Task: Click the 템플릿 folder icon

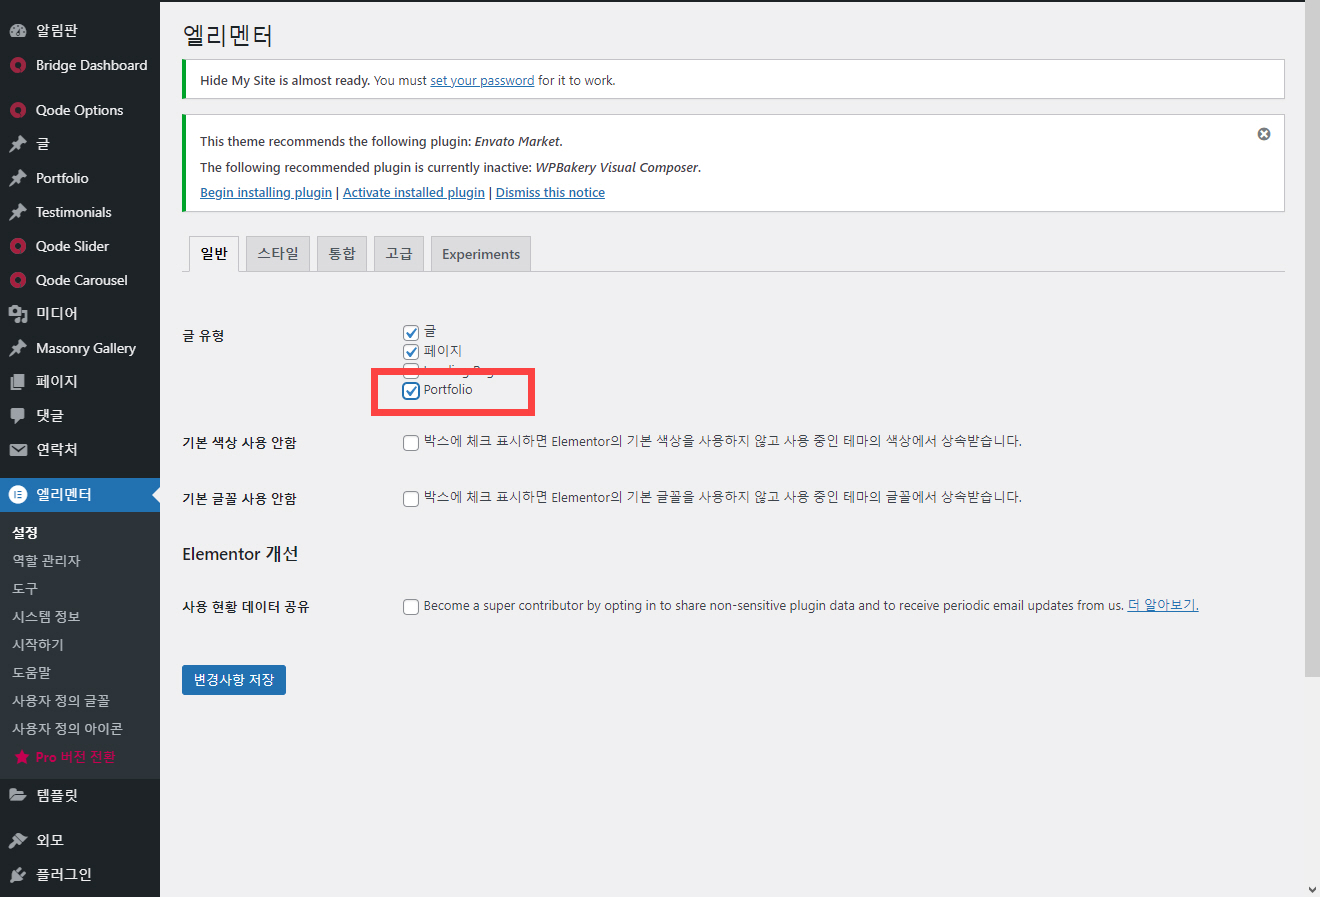Action: 18,796
